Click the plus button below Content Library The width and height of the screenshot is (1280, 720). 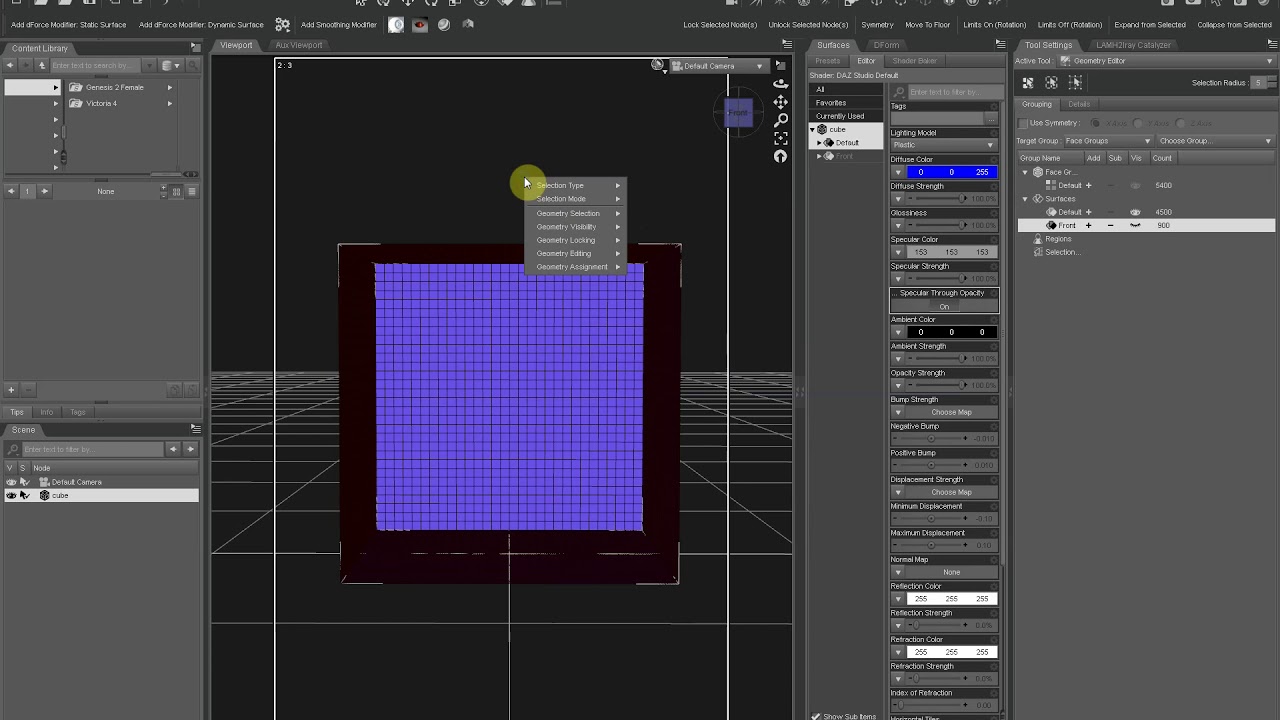[11, 390]
